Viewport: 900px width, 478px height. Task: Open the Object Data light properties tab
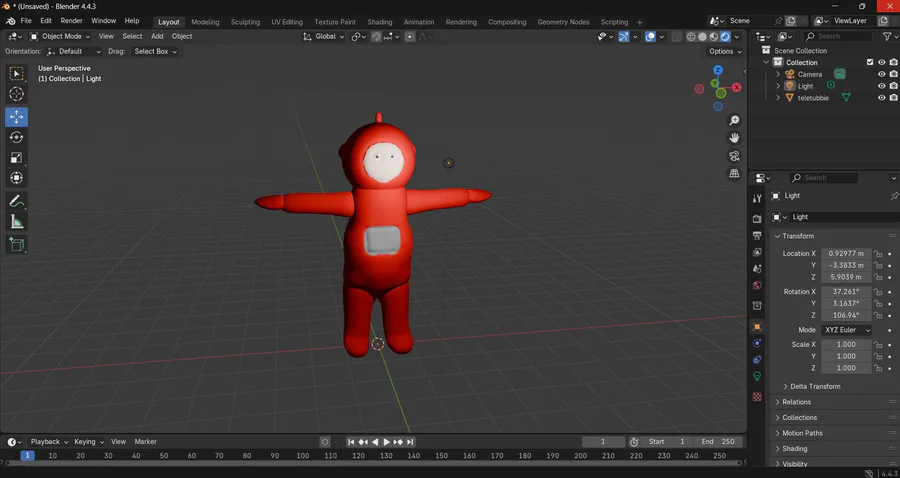(757, 376)
